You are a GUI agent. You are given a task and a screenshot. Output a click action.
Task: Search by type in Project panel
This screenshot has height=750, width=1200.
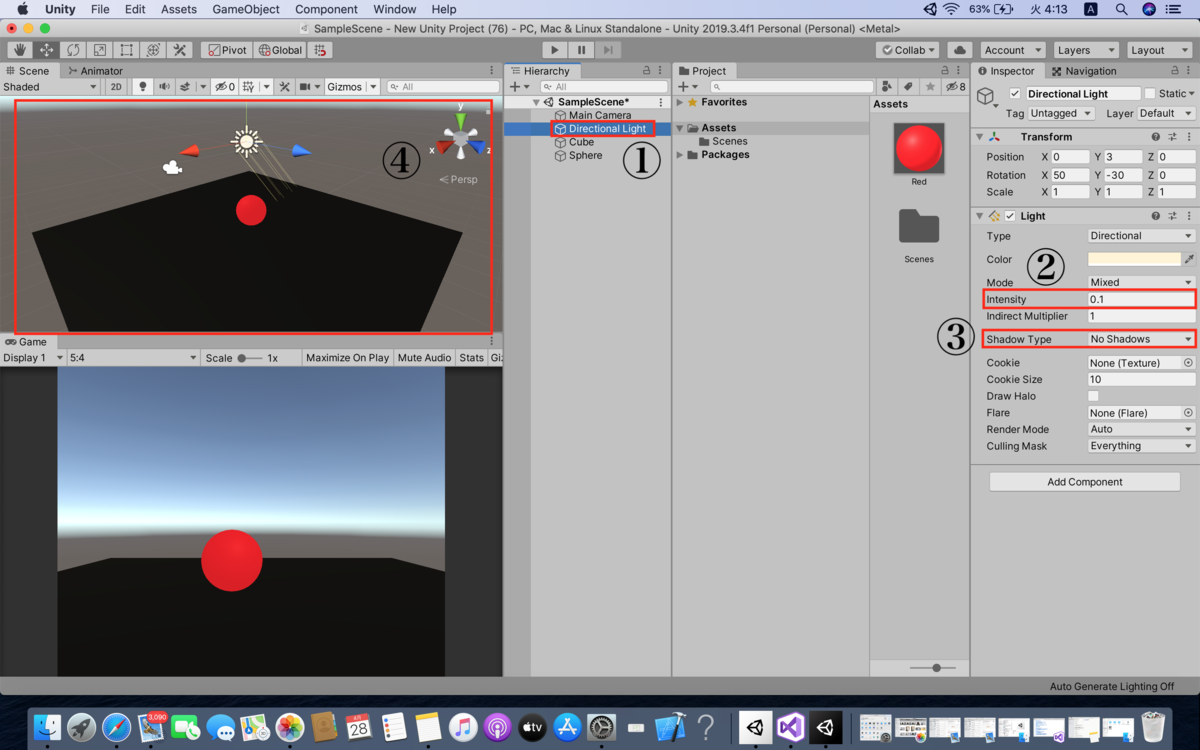tap(887, 87)
